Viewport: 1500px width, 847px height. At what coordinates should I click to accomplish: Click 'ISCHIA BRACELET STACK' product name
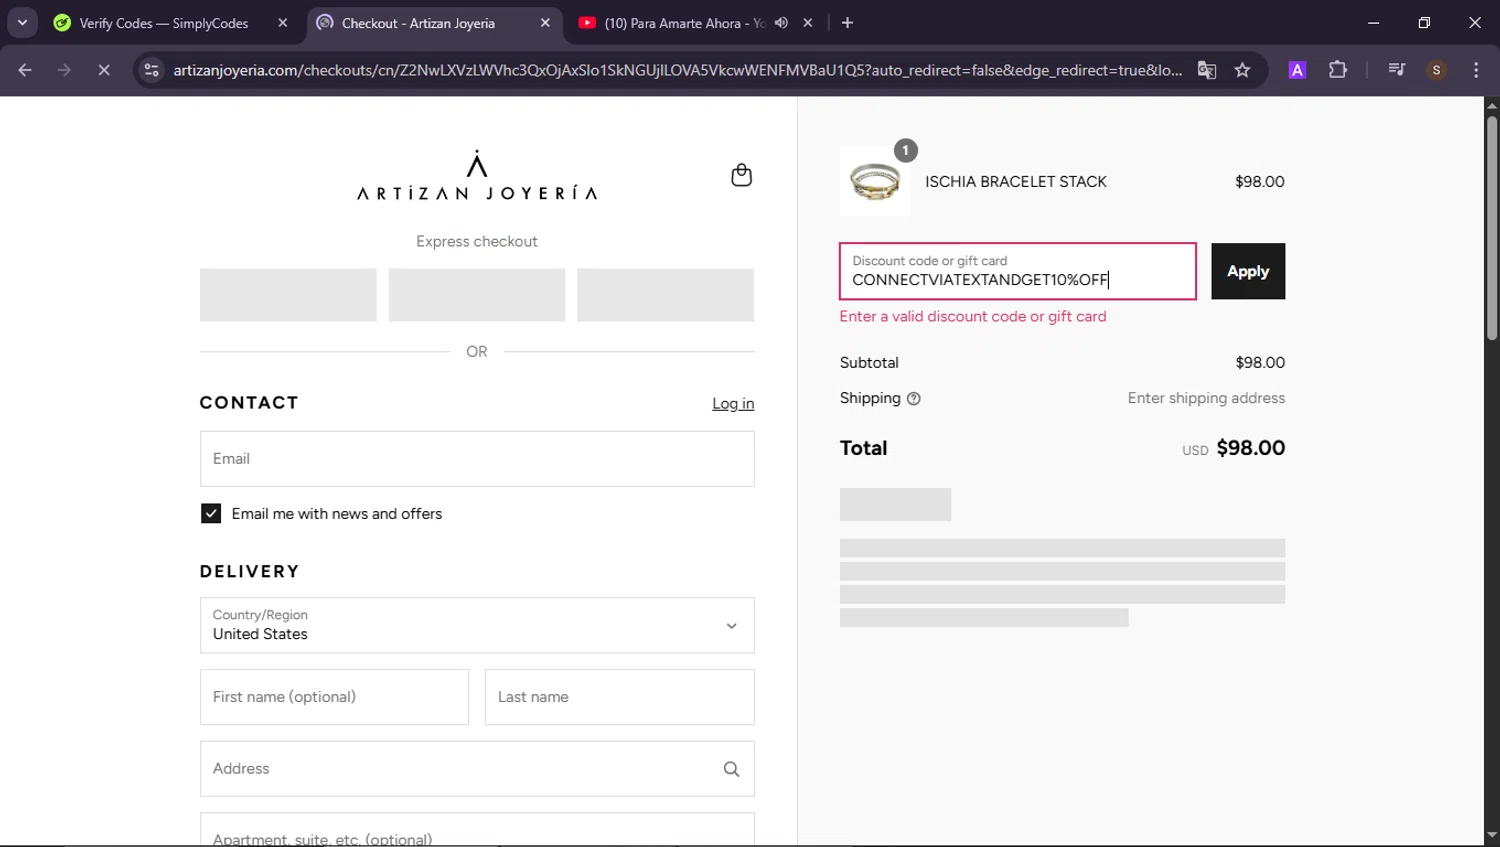pyautogui.click(x=1016, y=181)
